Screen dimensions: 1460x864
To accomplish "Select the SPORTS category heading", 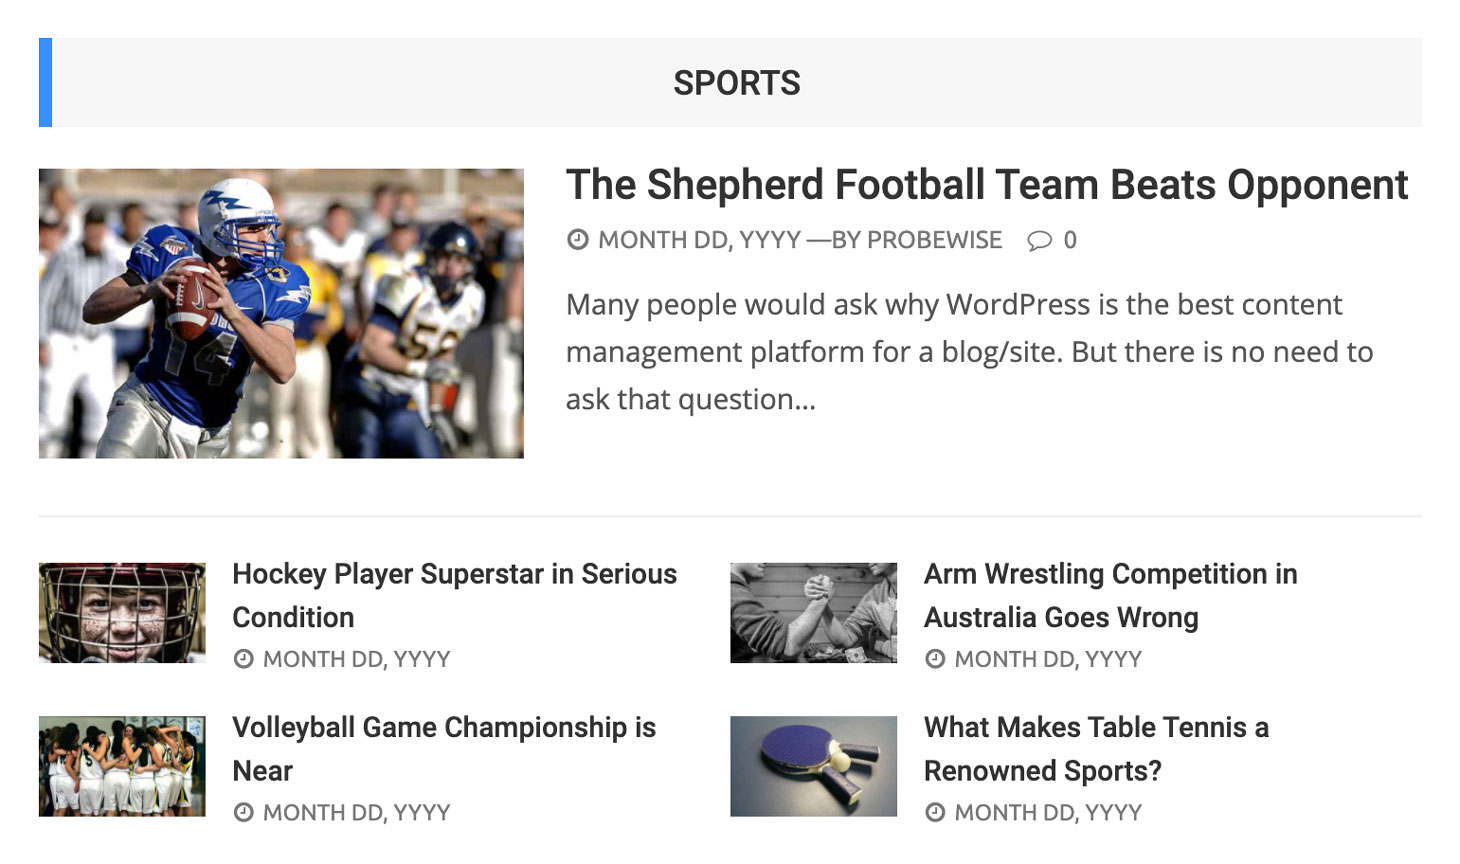I will [736, 83].
